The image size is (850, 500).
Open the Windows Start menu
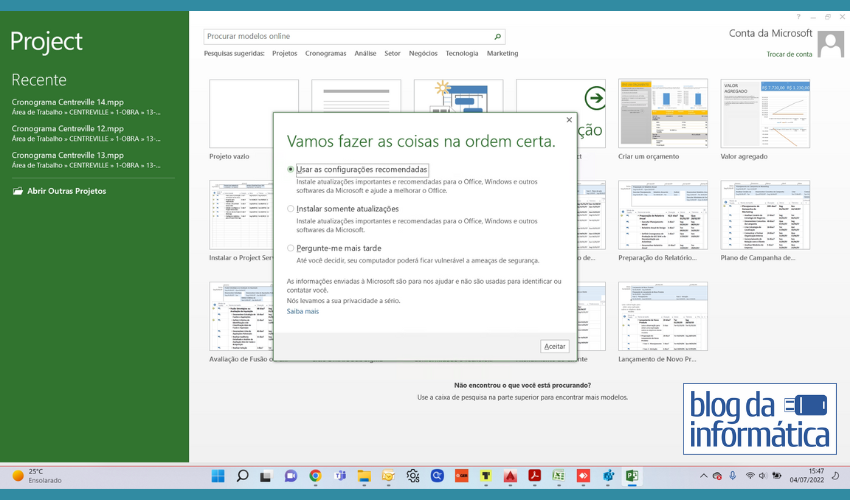[x=218, y=476]
